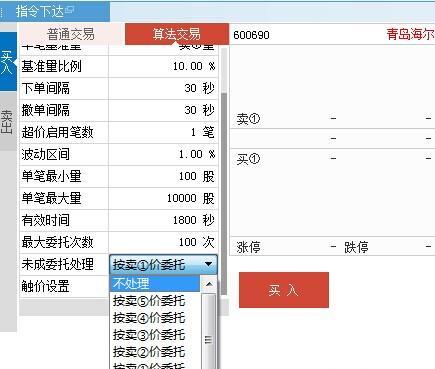
Task: Edit 最大委托次数 value 100 次
Action: (163, 242)
